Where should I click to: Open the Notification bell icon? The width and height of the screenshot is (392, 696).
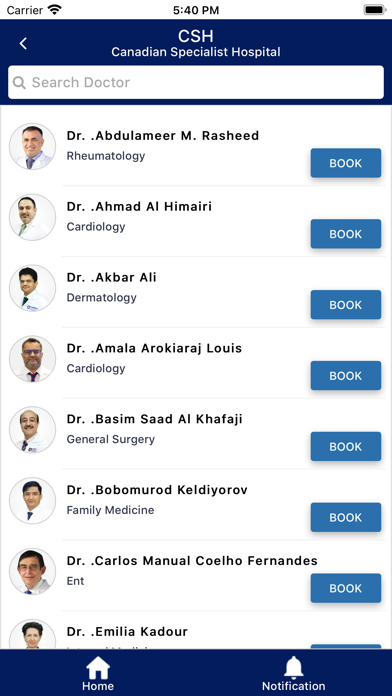coord(293,668)
